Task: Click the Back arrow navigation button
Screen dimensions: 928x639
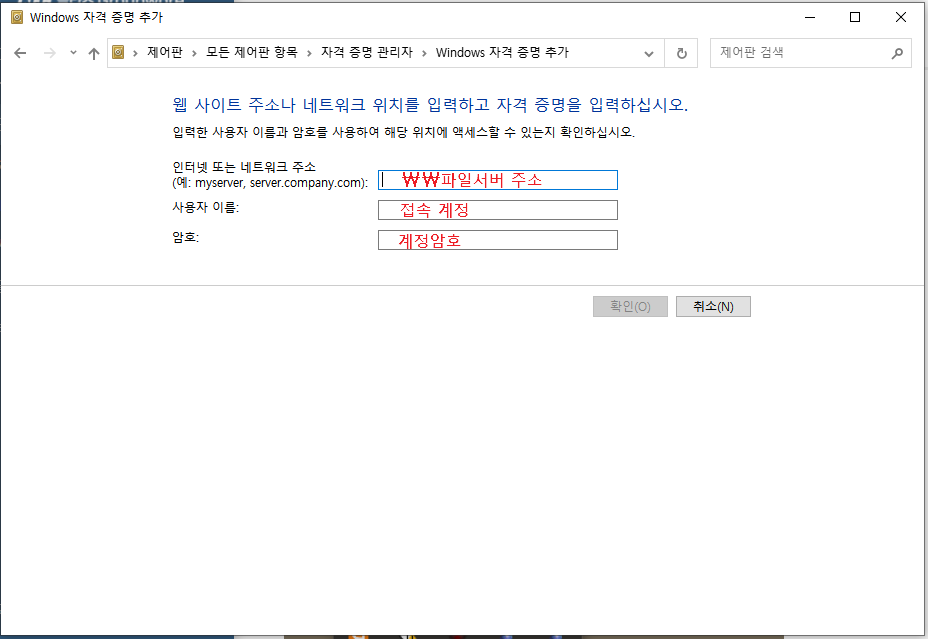Action: click(20, 53)
